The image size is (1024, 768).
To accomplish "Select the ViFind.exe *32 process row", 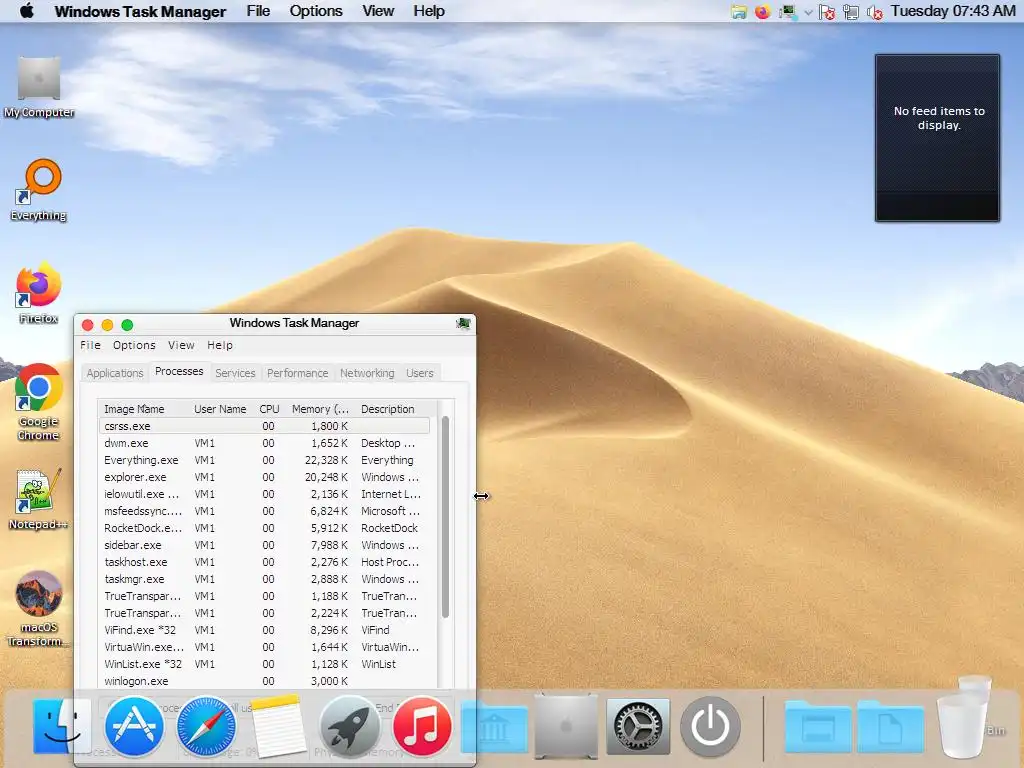I will tap(264, 630).
